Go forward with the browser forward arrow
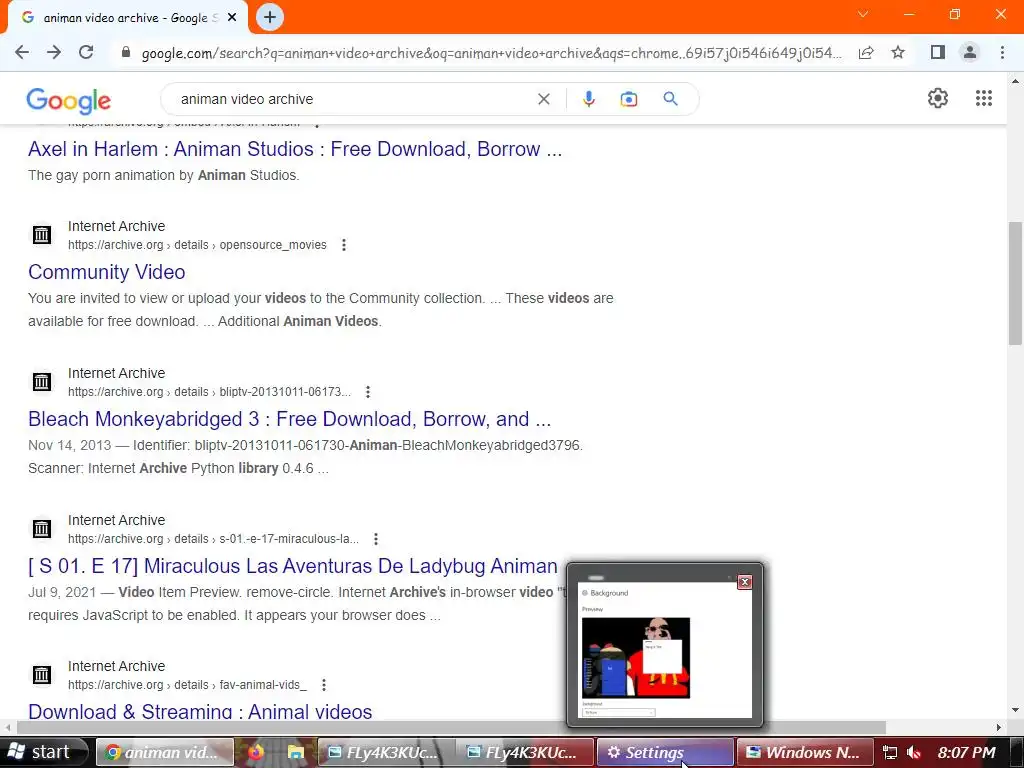The width and height of the screenshot is (1024, 768). (54, 52)
